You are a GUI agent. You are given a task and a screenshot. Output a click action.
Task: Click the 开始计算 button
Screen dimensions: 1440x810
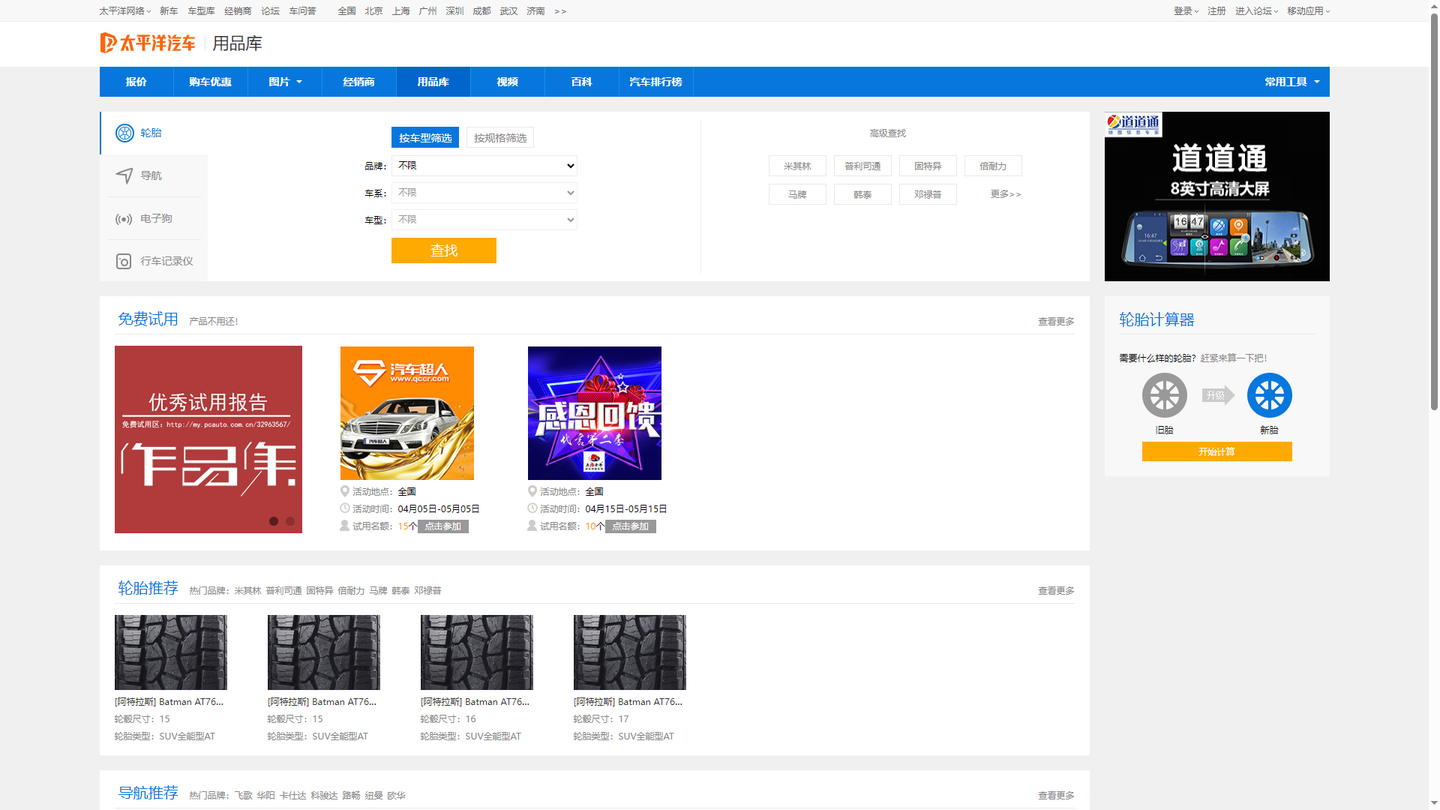click(1217, 452)
